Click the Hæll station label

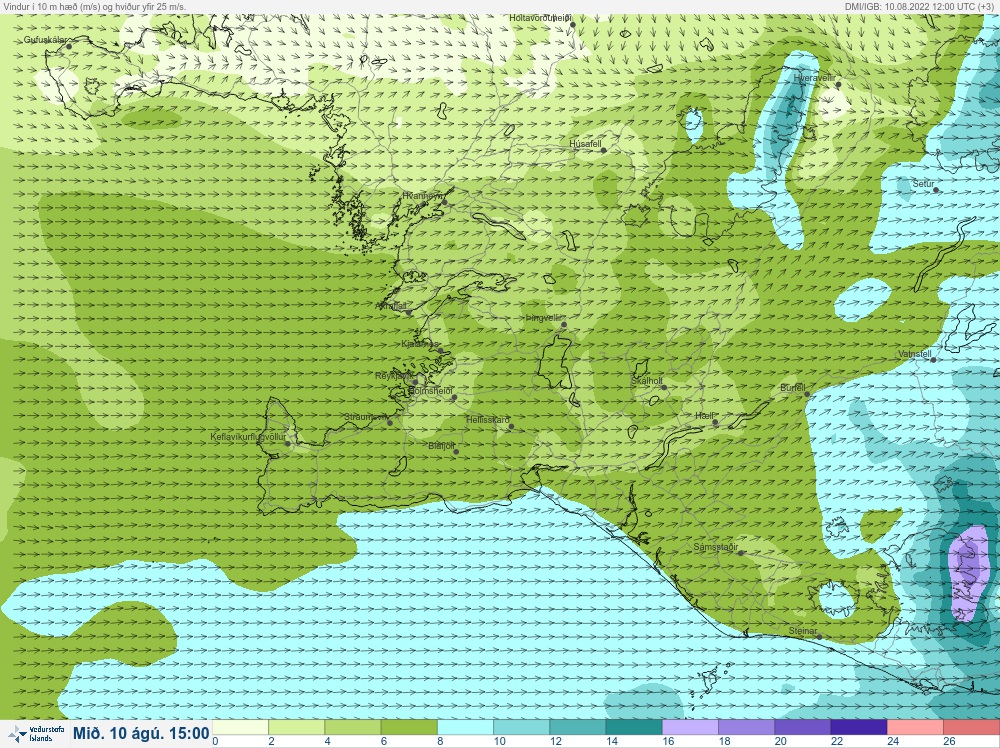point(704,416)
